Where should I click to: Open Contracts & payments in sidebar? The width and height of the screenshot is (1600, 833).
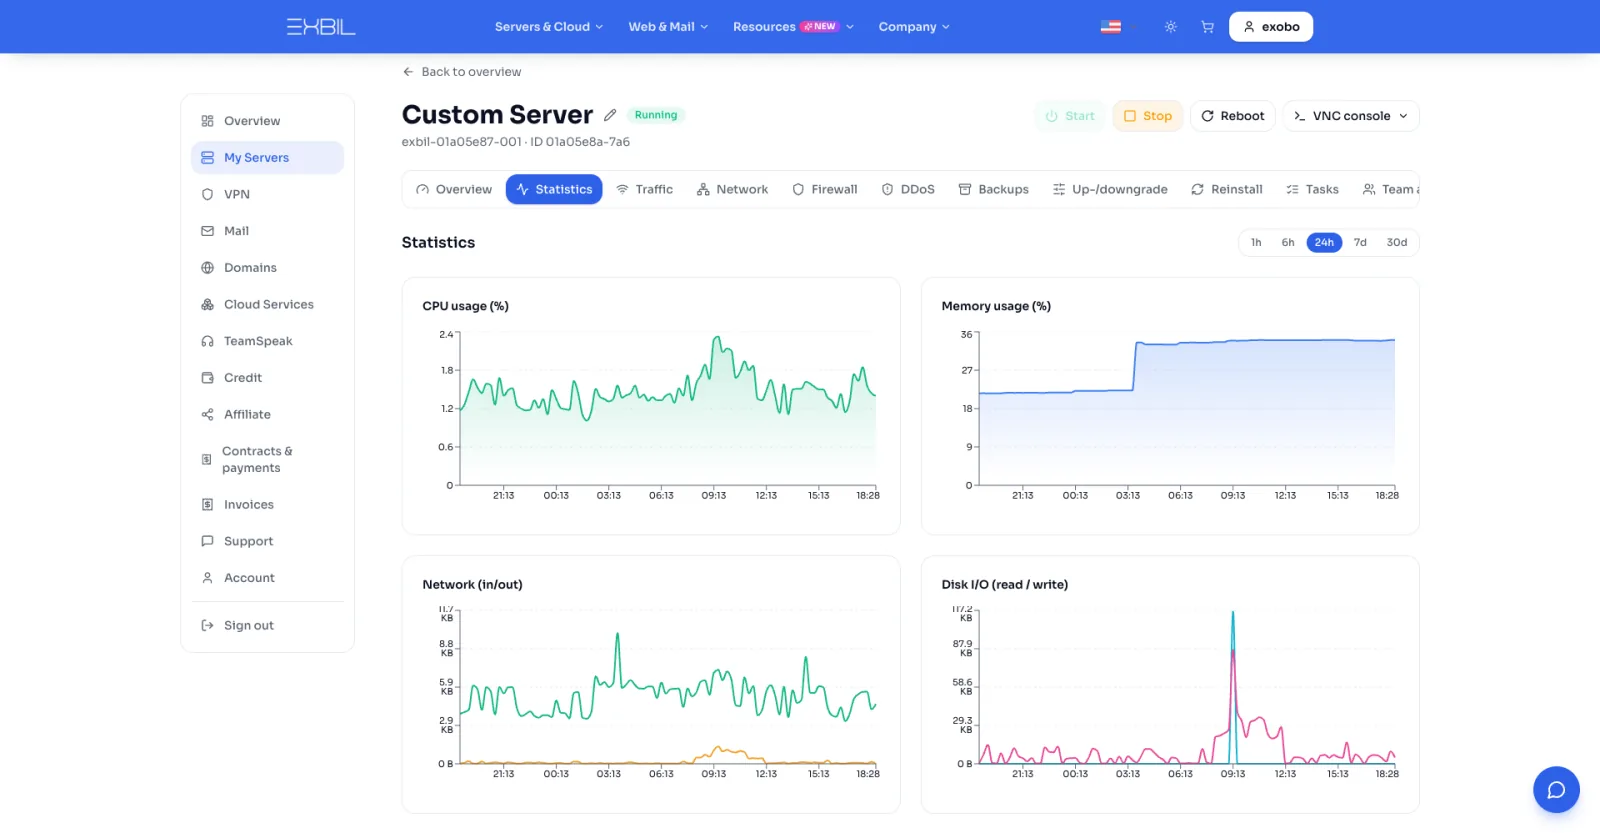coord(267,460)
